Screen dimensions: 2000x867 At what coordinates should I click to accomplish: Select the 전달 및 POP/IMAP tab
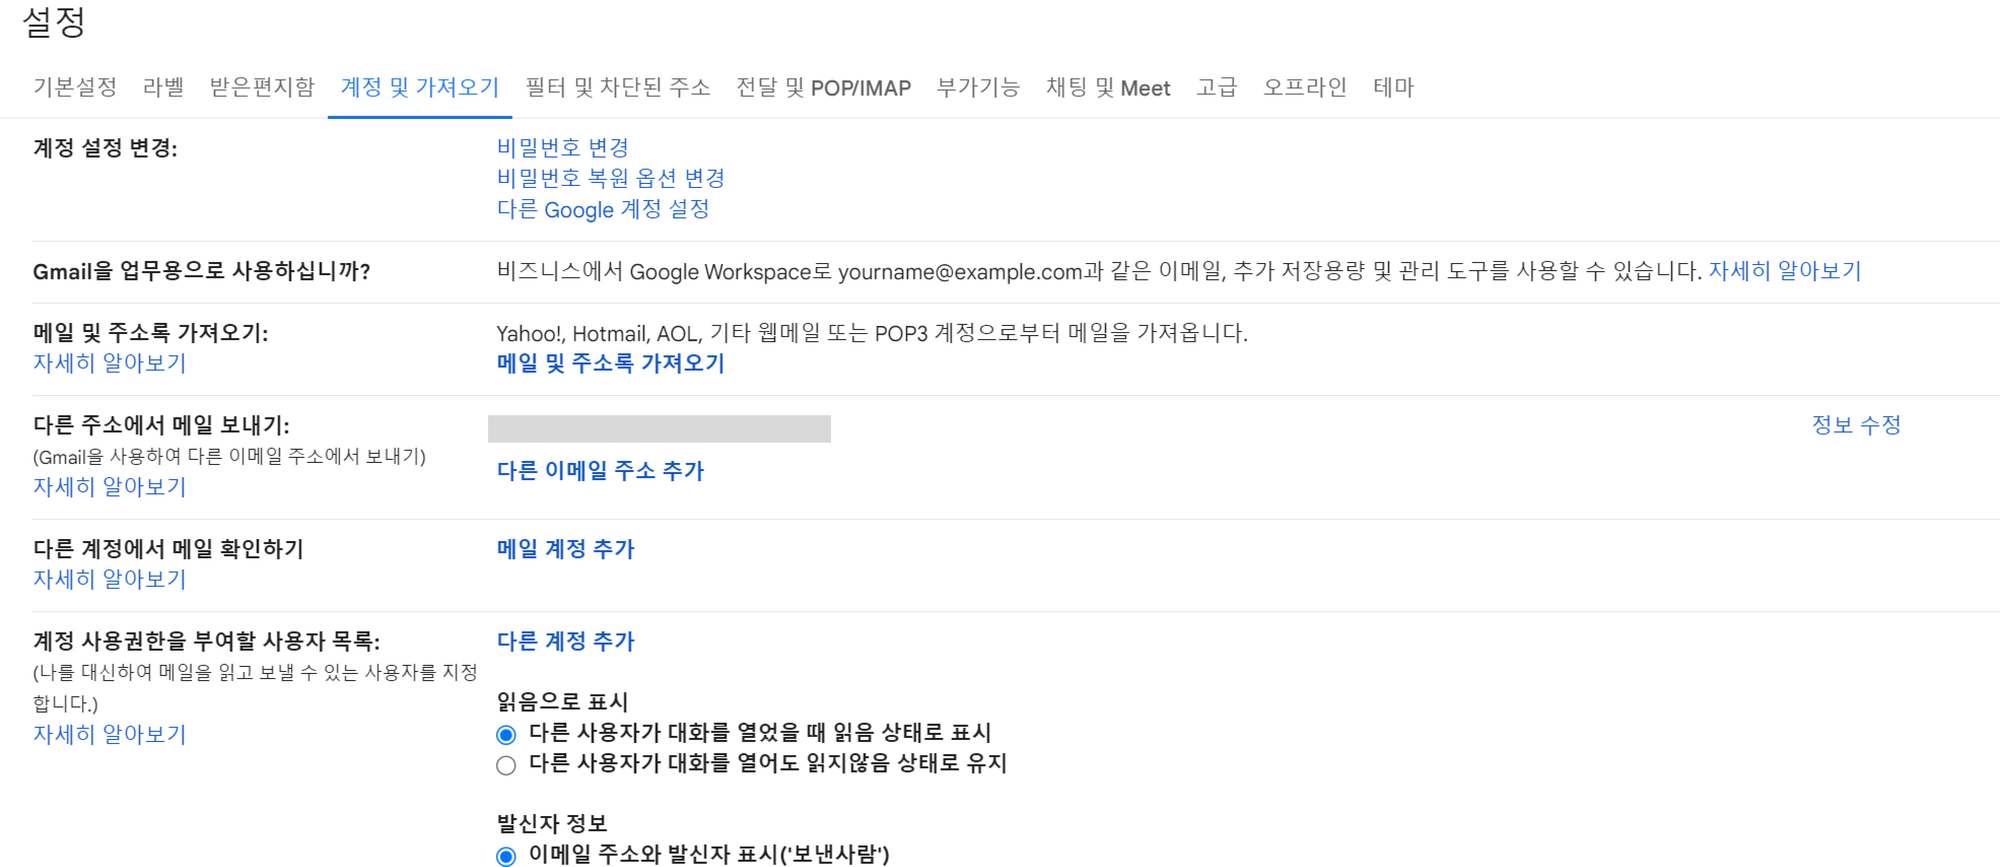[x=823, y=88]
